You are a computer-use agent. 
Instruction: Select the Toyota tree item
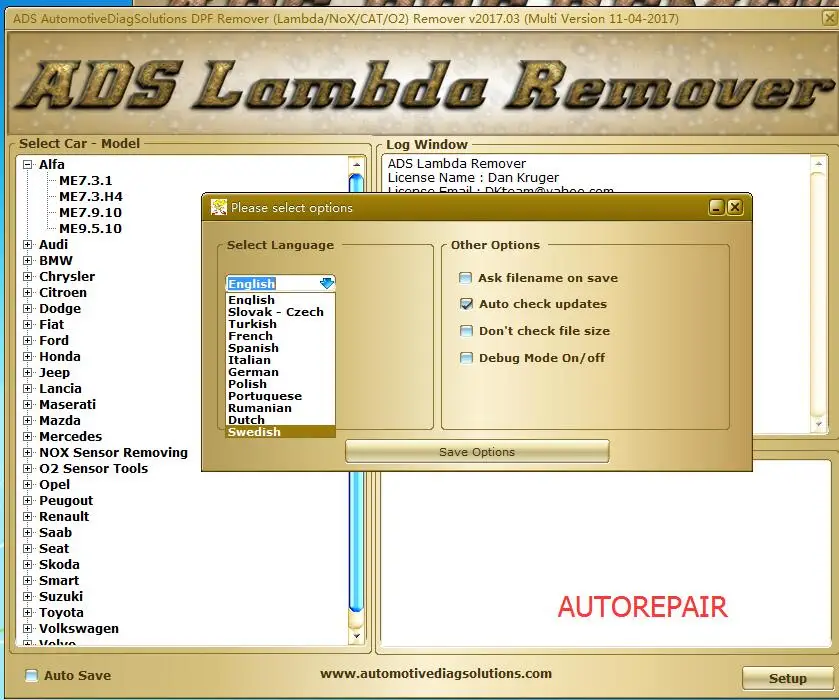[x=61, y=613]
